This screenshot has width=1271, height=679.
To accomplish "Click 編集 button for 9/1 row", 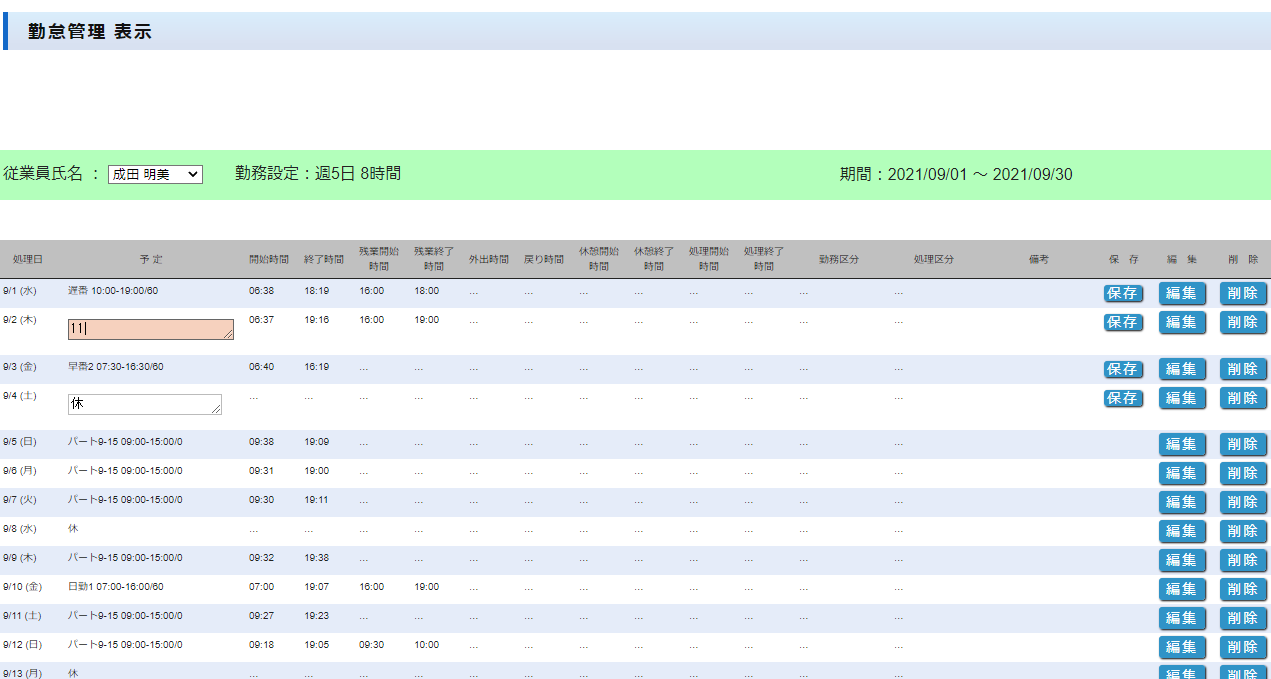I will [1181, 293].
